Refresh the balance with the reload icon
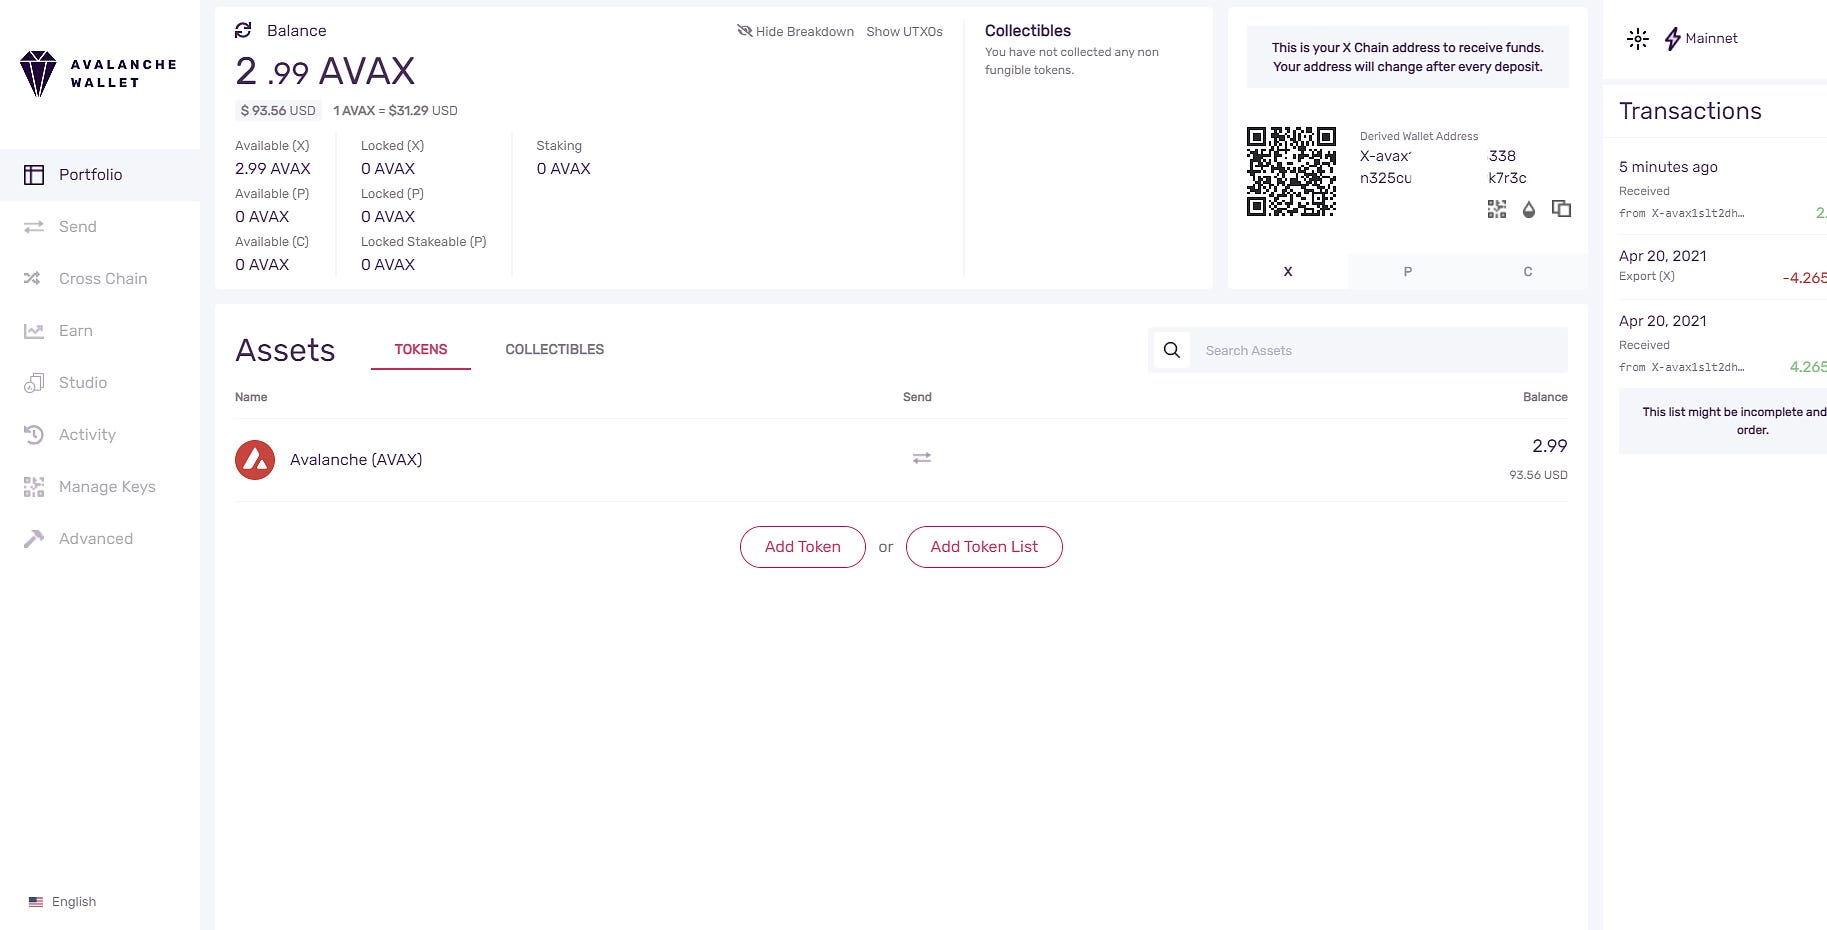The width and height of the screenshot is (1827, 930). (x=243, y=31)
